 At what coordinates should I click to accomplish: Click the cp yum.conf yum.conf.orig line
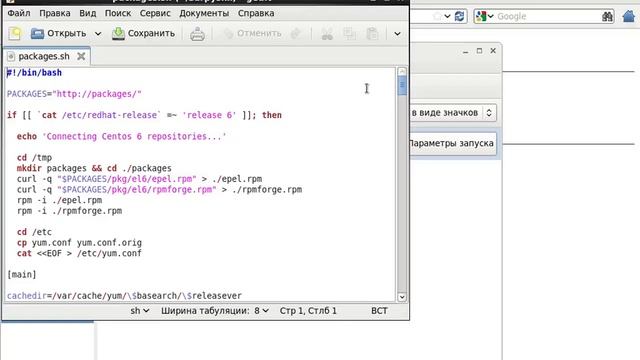79,242
